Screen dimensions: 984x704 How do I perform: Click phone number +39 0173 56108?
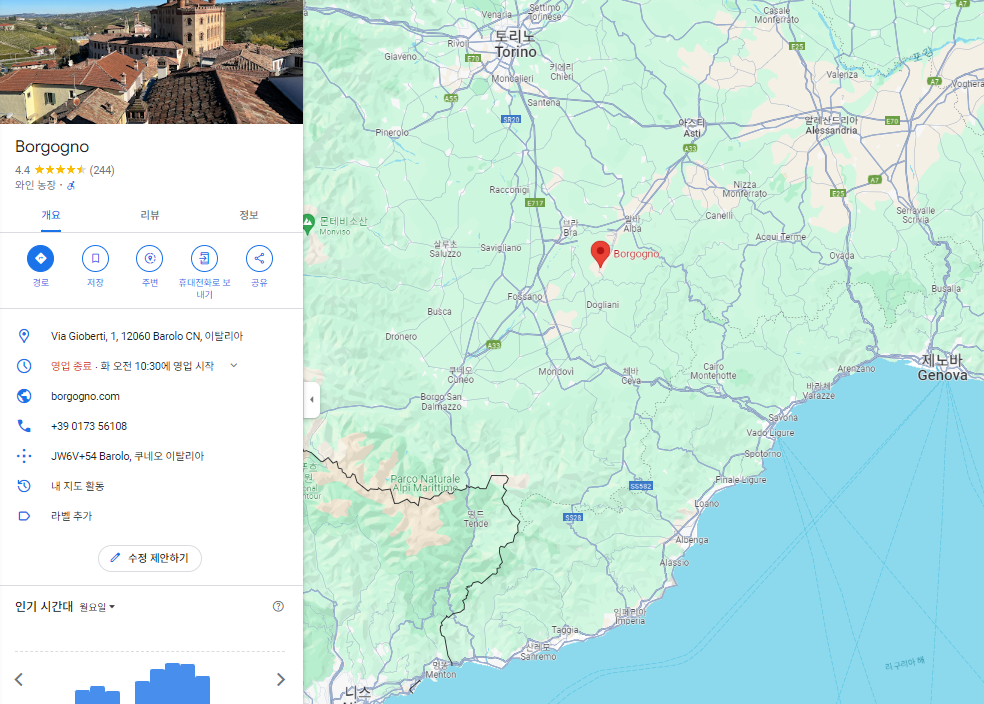pyautogui.click(x=89, y=426)
